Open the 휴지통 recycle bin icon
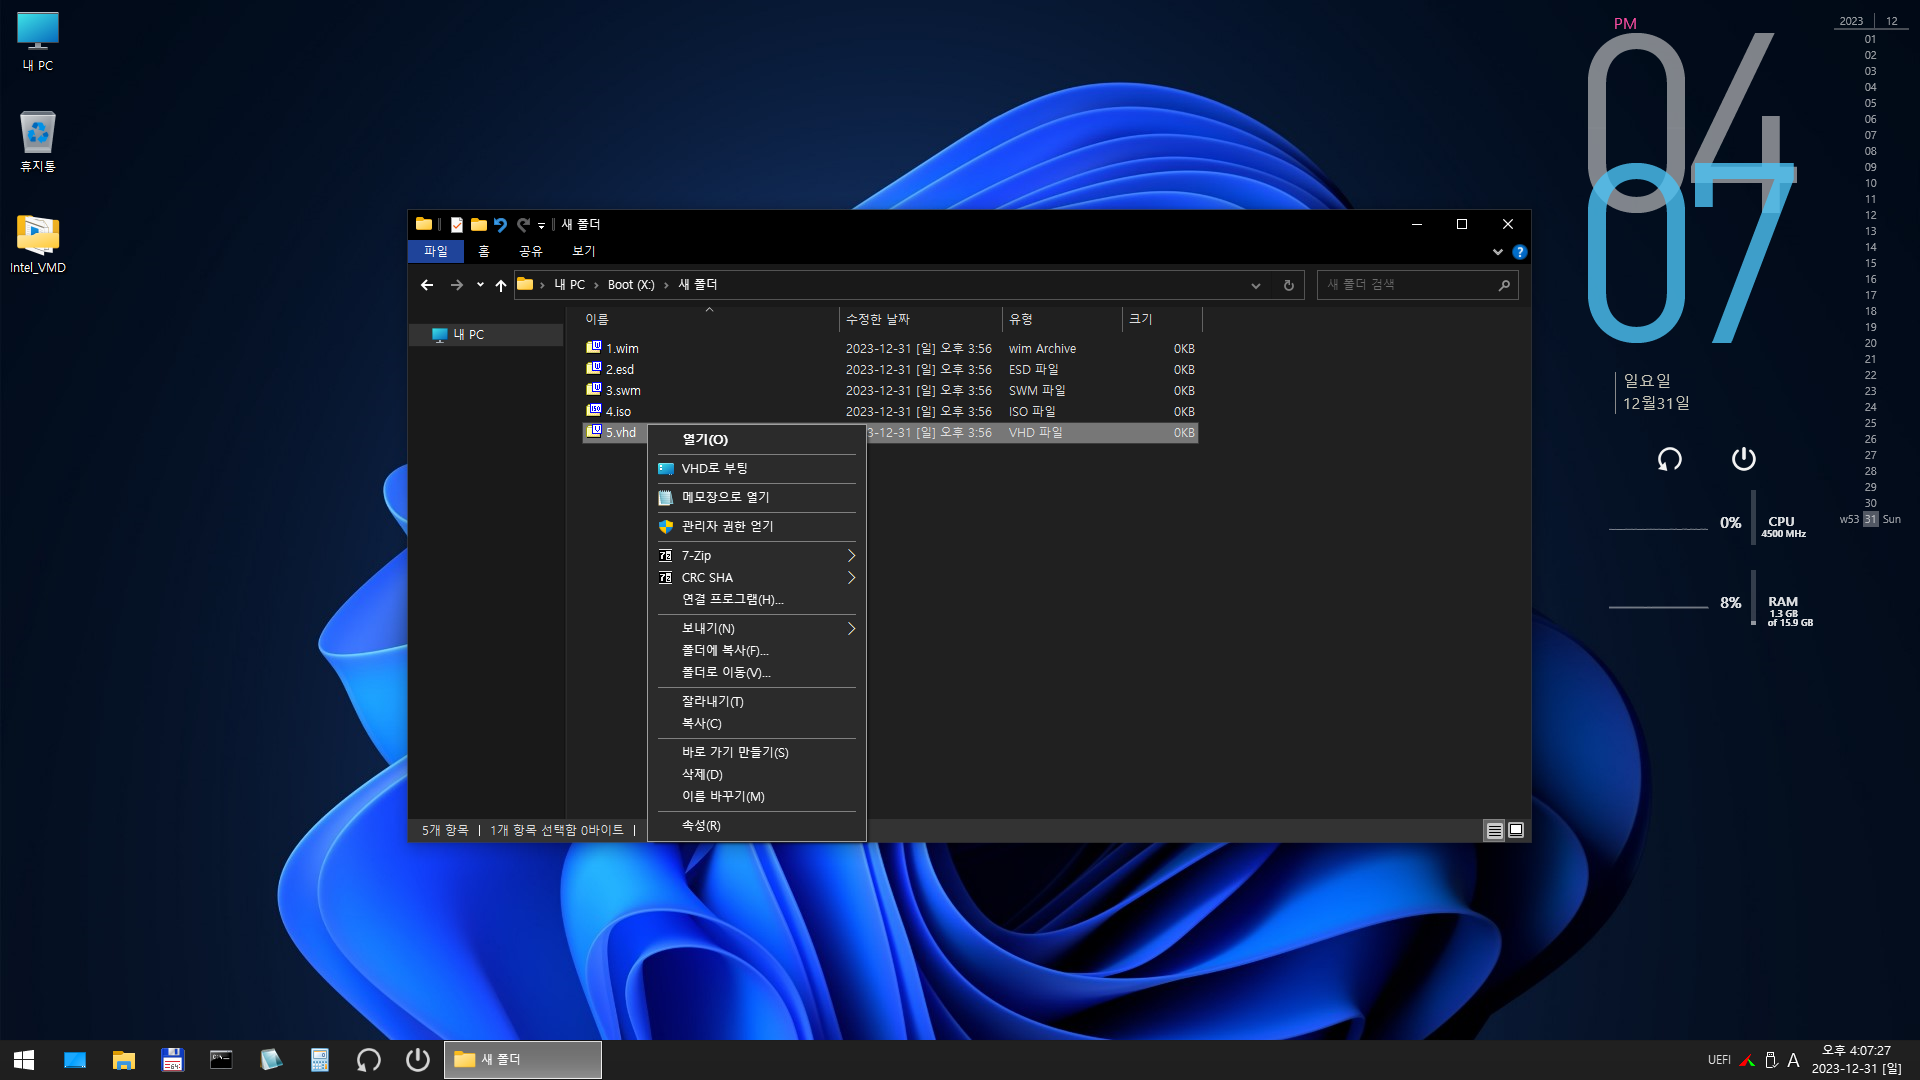1920x1080 pixels. point(38,142)
